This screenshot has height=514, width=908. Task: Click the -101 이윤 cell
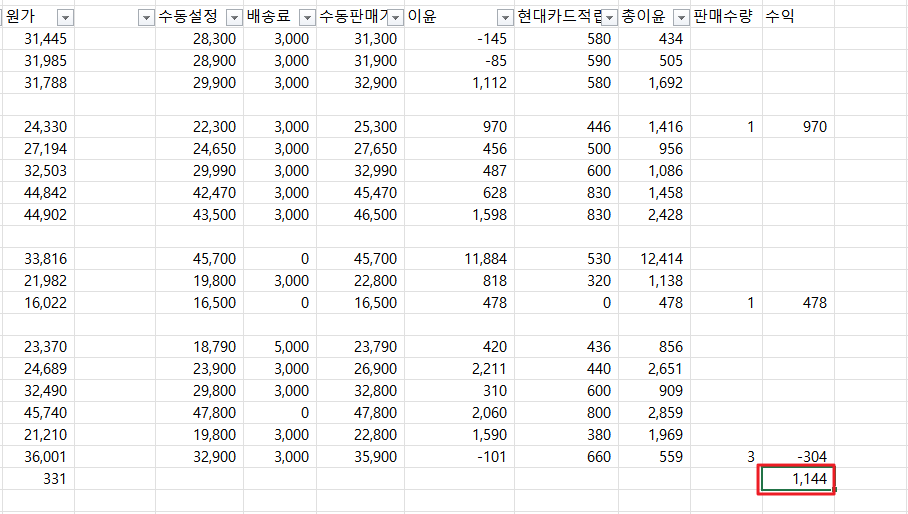pos(459,457)
